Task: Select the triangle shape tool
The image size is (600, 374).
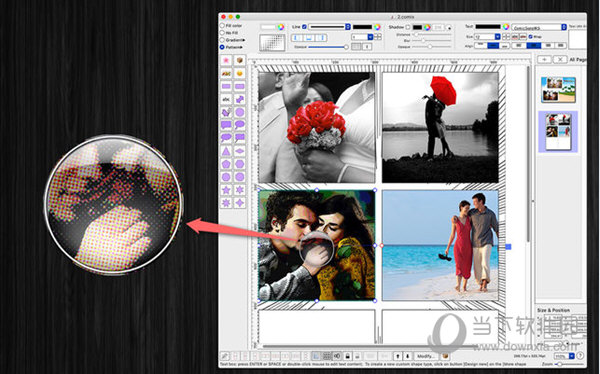Action: [x=226, y=151]
